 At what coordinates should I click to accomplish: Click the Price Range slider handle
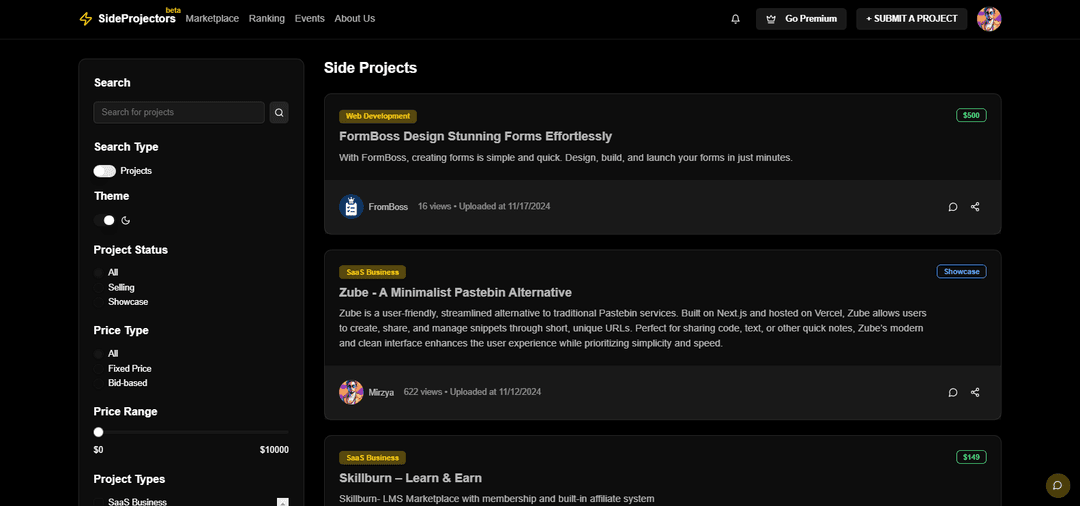pos(98,432)
